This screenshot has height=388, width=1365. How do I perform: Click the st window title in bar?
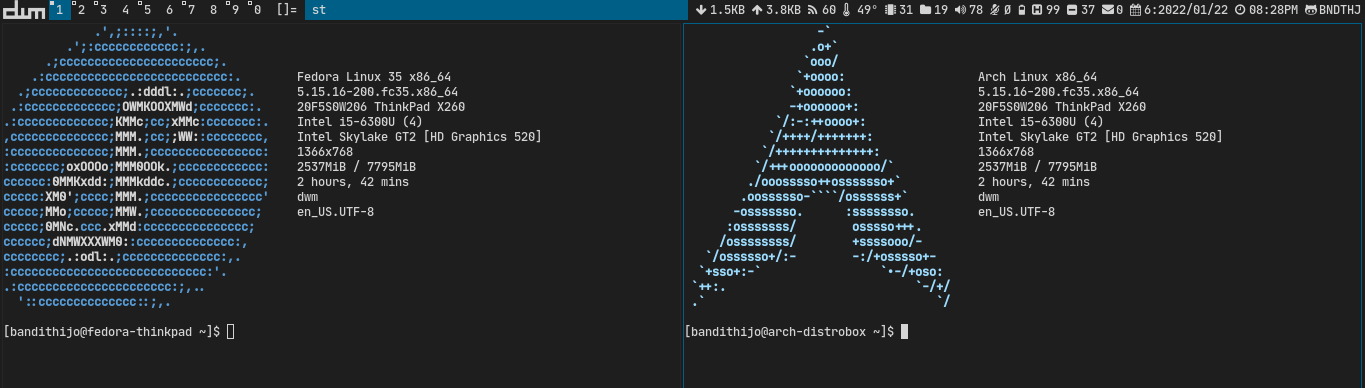coord(319,10)
